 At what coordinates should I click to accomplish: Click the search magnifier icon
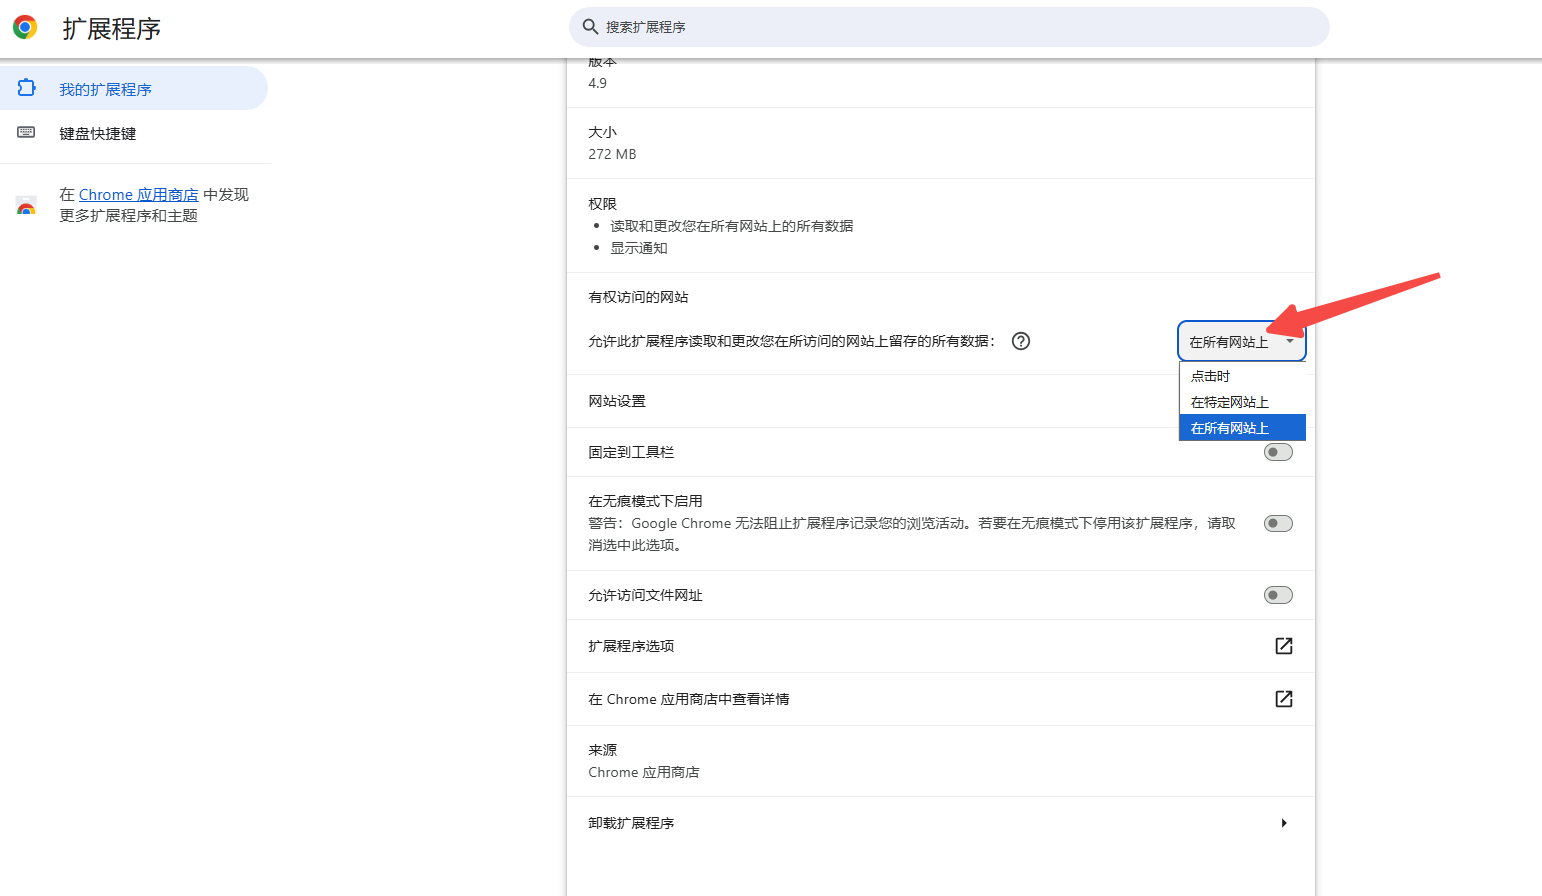(590, 27)
